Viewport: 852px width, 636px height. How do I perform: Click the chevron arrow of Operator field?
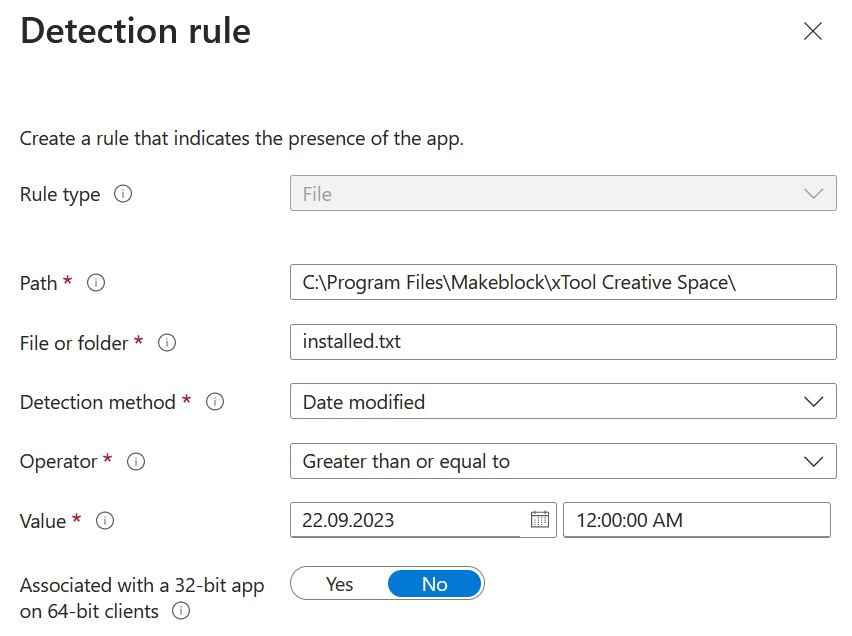[x=813, y=461]
